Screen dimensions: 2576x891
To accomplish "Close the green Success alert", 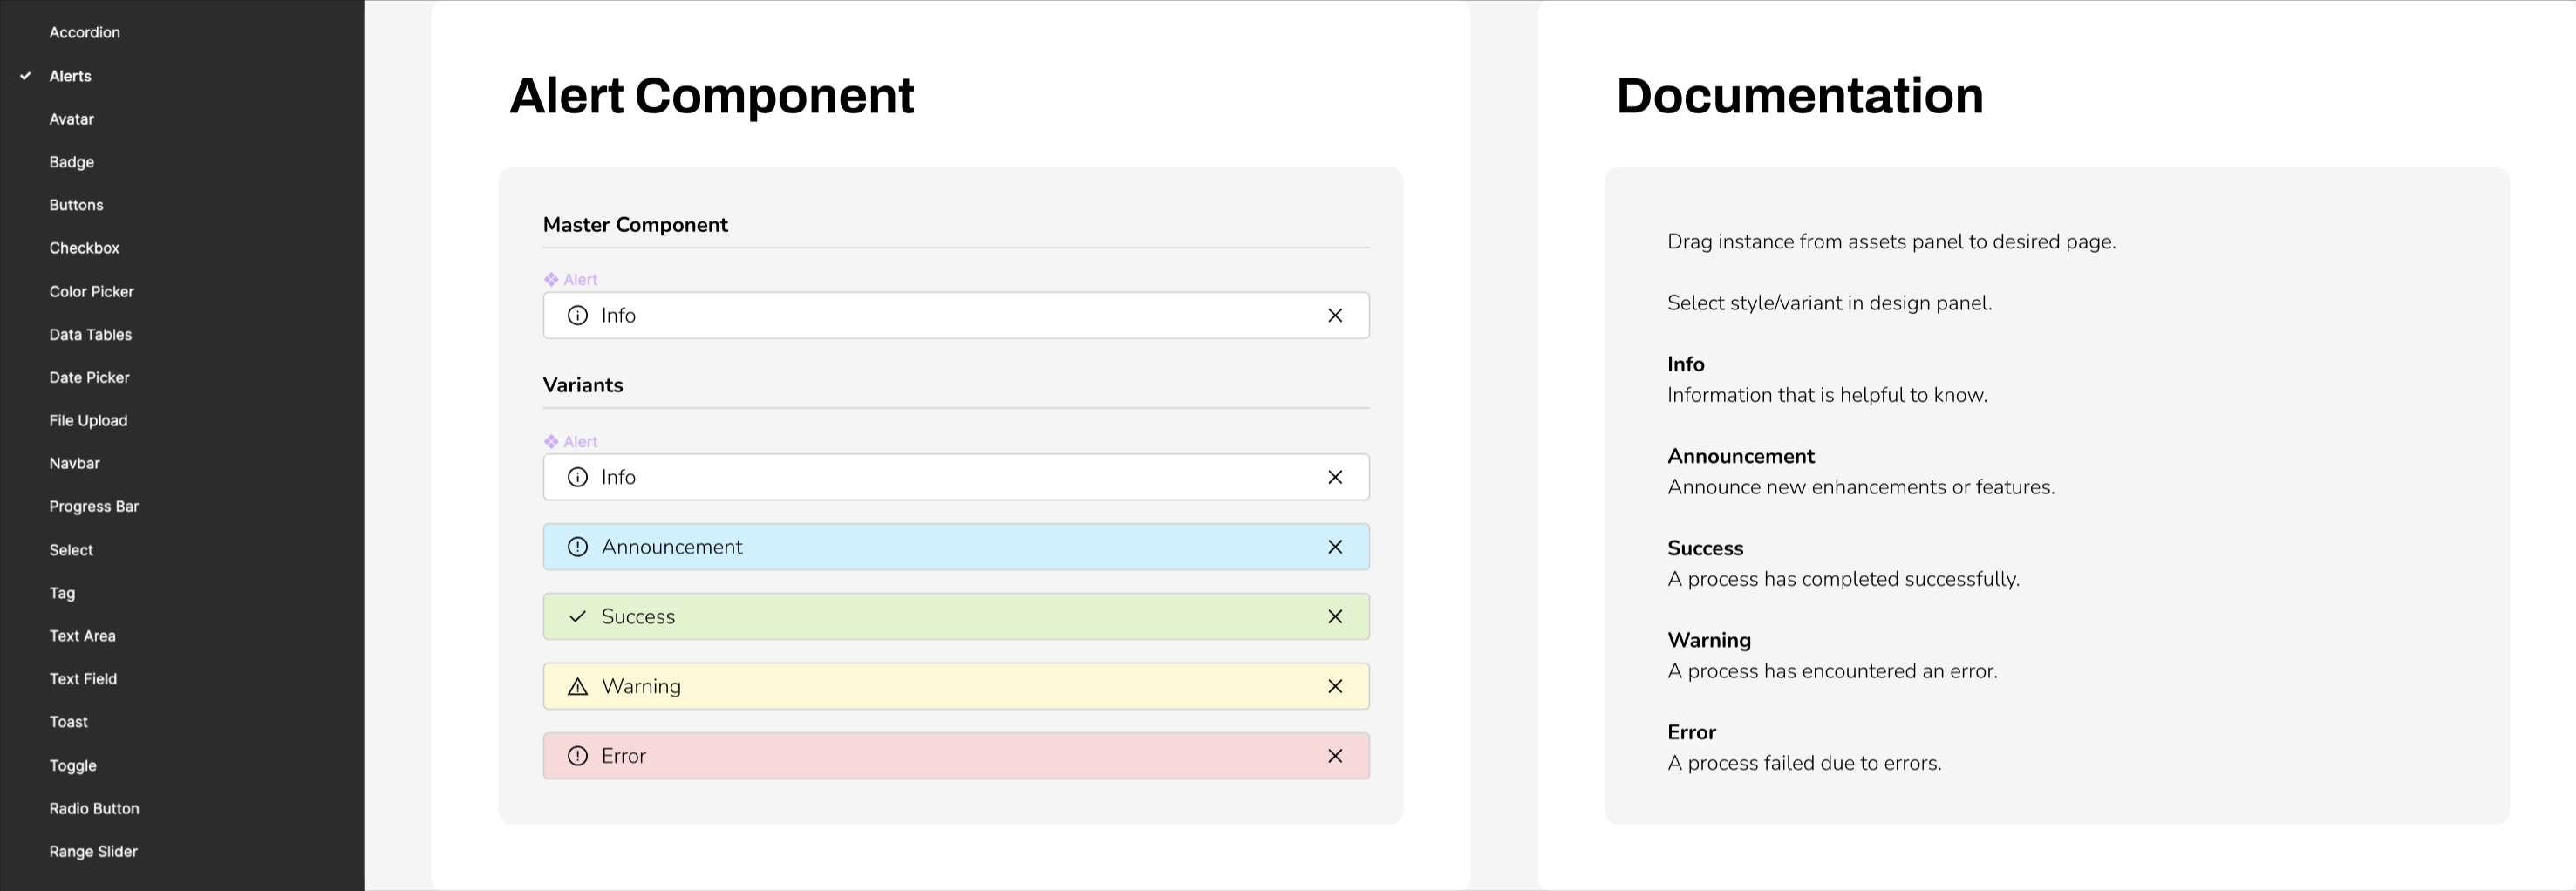I will click(x=1334, y=617).
